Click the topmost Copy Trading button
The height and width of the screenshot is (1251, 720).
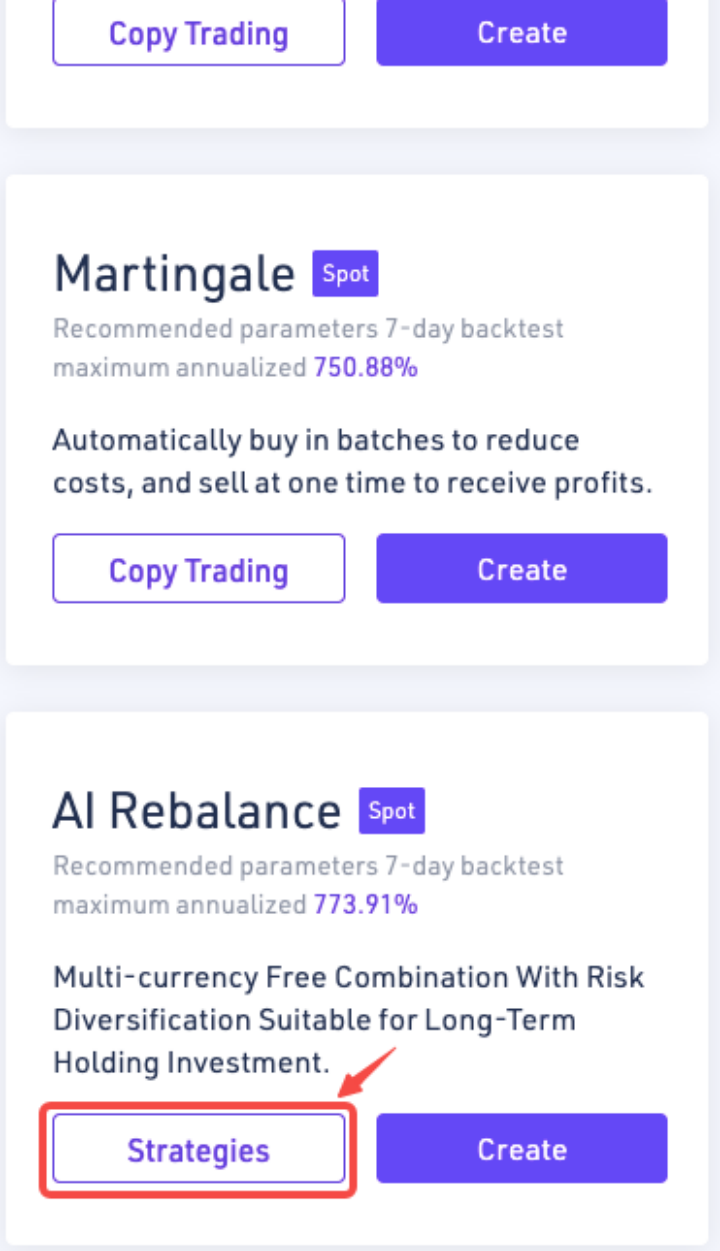coord(198,34)
